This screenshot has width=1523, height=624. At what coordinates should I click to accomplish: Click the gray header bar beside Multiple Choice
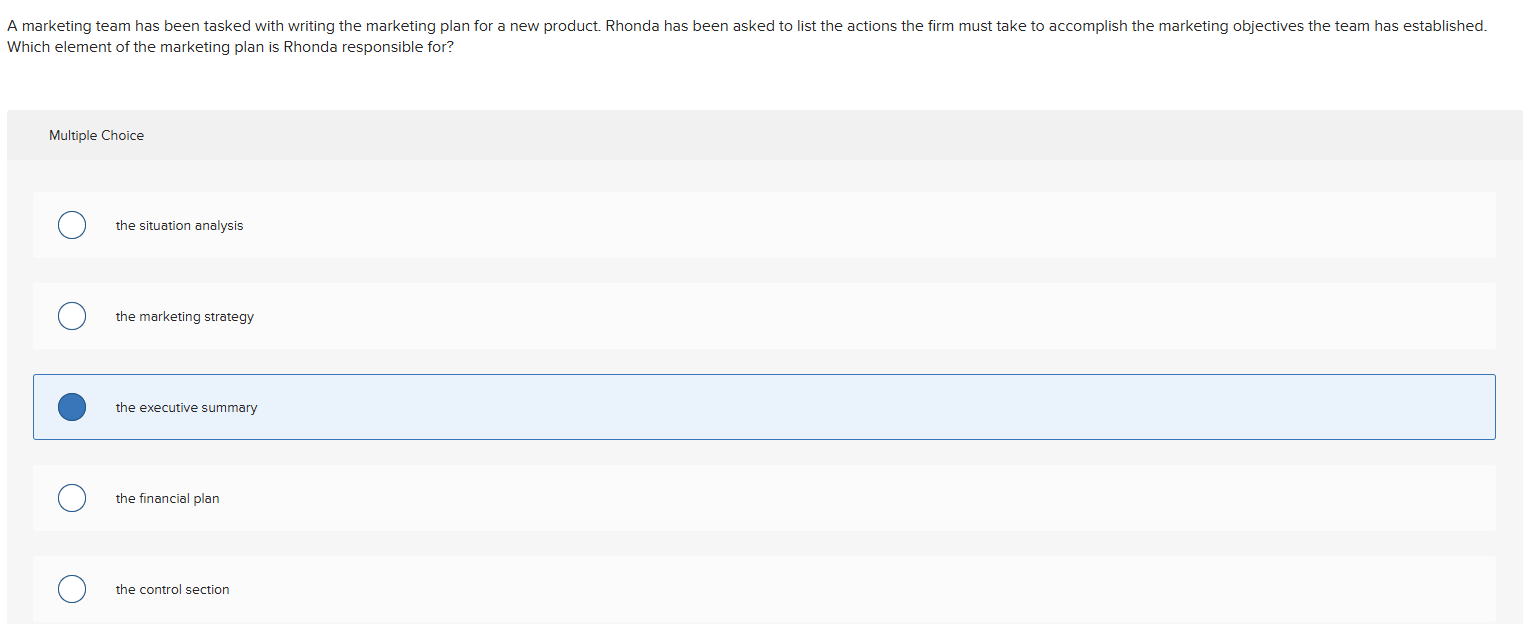click(x=800, y=135)
